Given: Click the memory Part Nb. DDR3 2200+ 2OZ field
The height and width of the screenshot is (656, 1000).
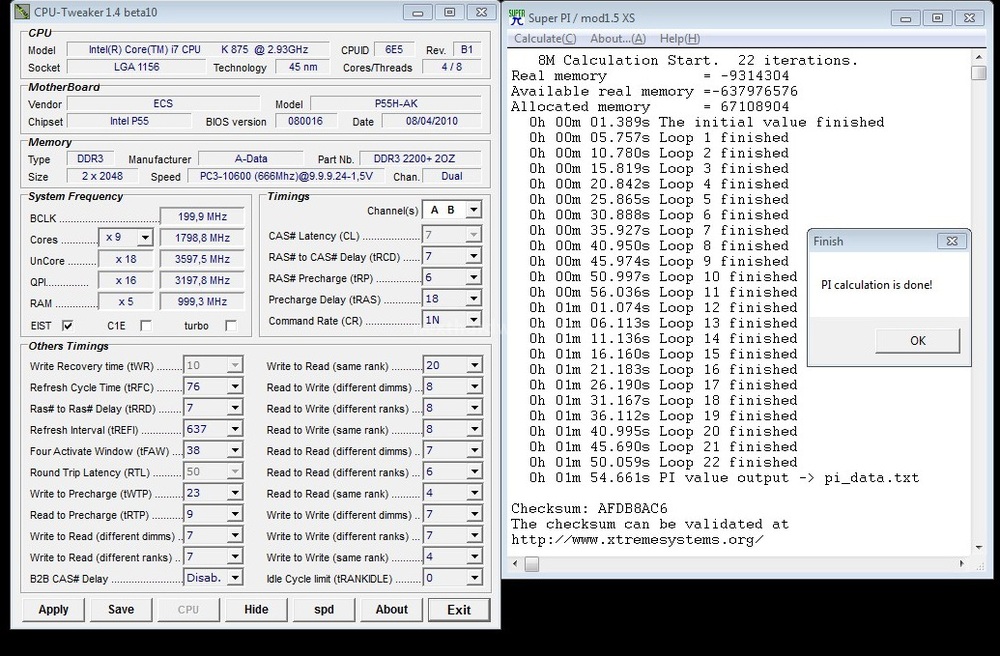Looking at the screenshot, I should tap(420, 159).
